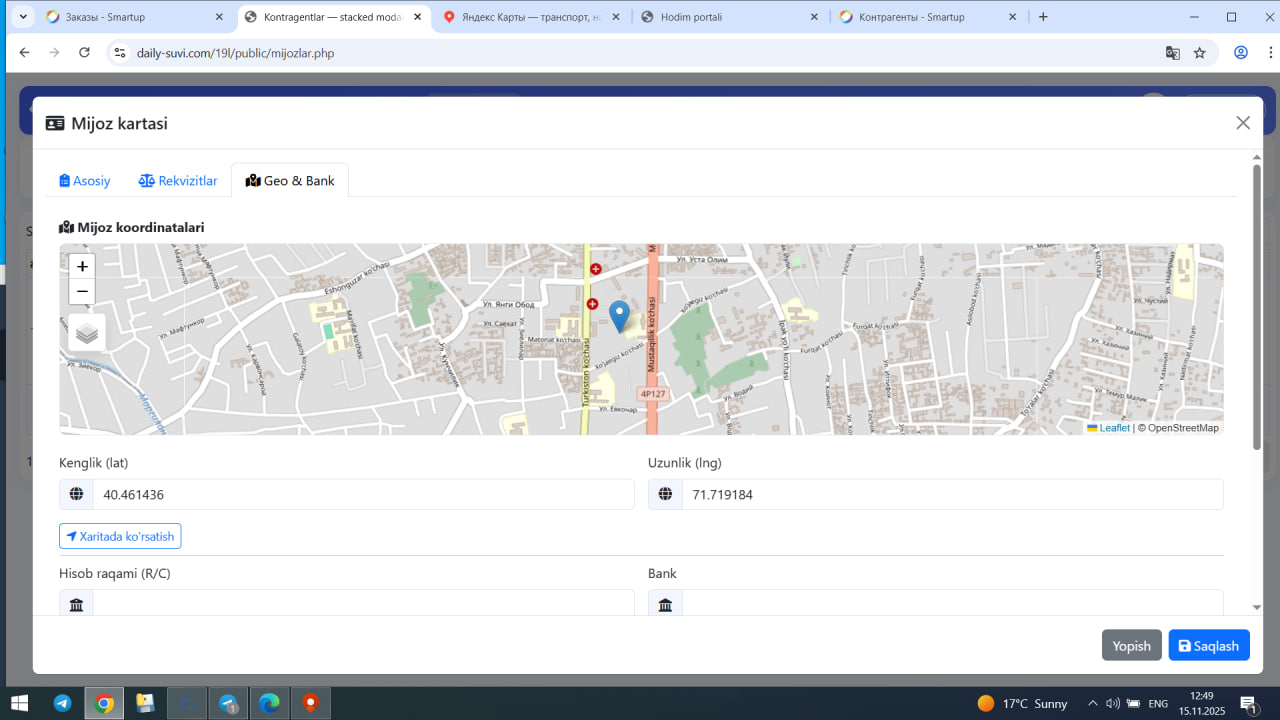This screenshot has width=1280, height=720.
Task: Click the Chrome taskbar icon
Action: coord(104,703)
